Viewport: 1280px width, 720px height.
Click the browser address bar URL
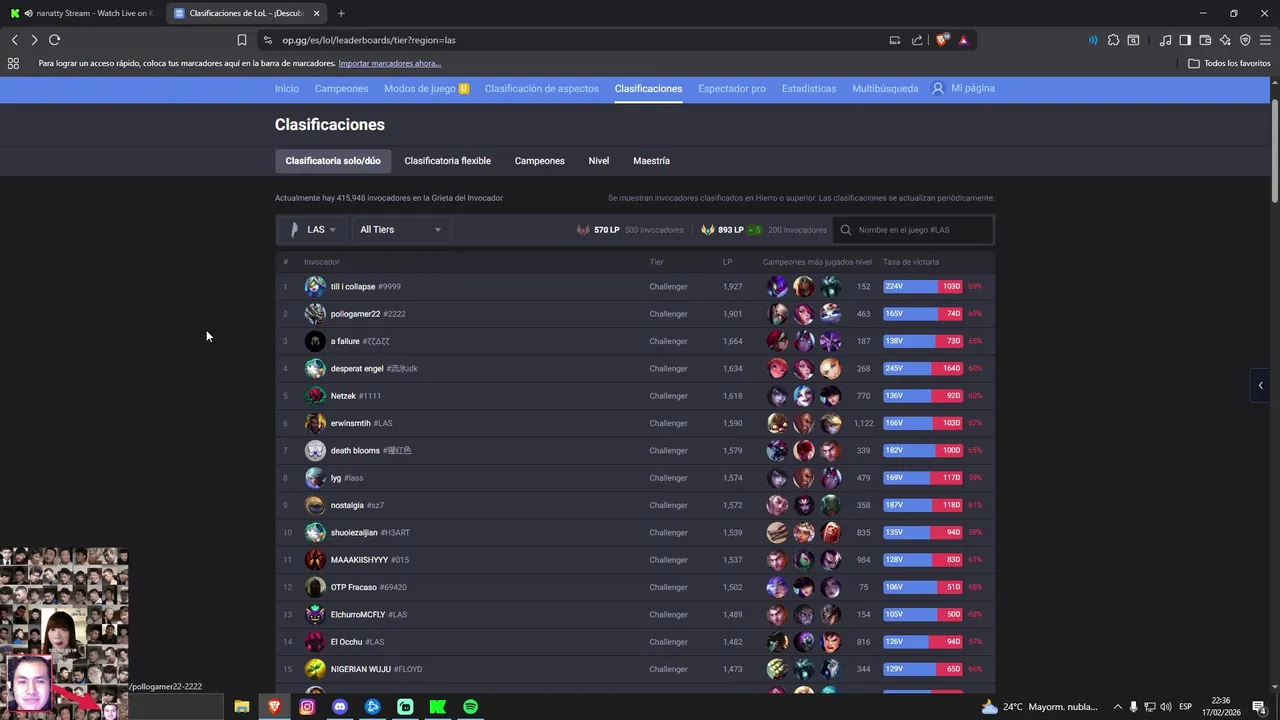369,40
